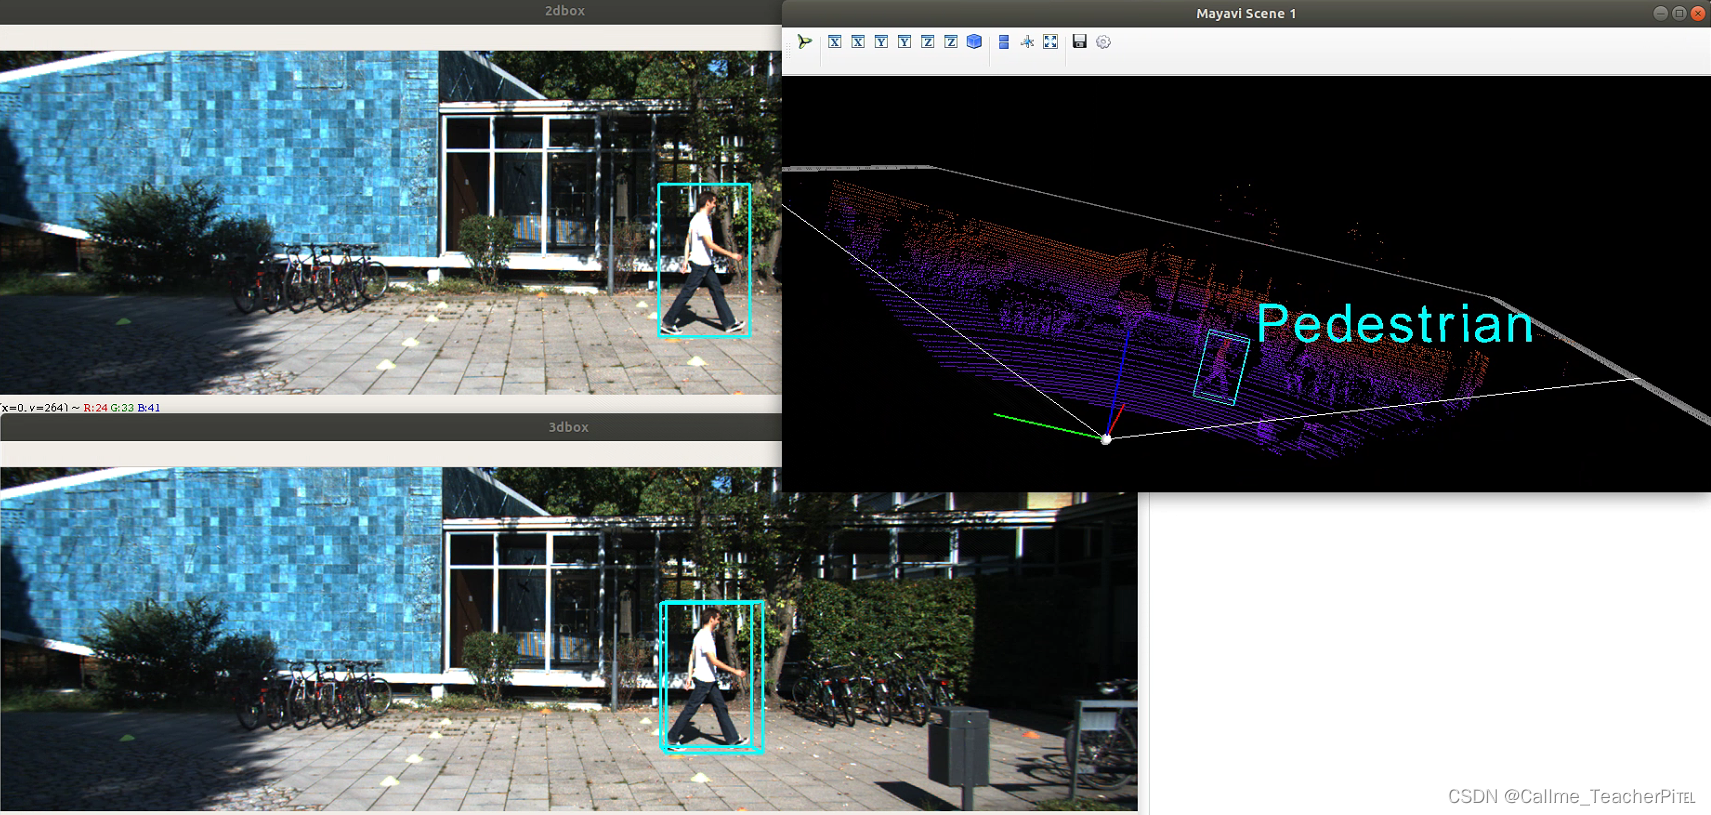View scene along the +X axis
This screenshot has height=815, width=1711.
pyautogui.click(x=858, y=42)
